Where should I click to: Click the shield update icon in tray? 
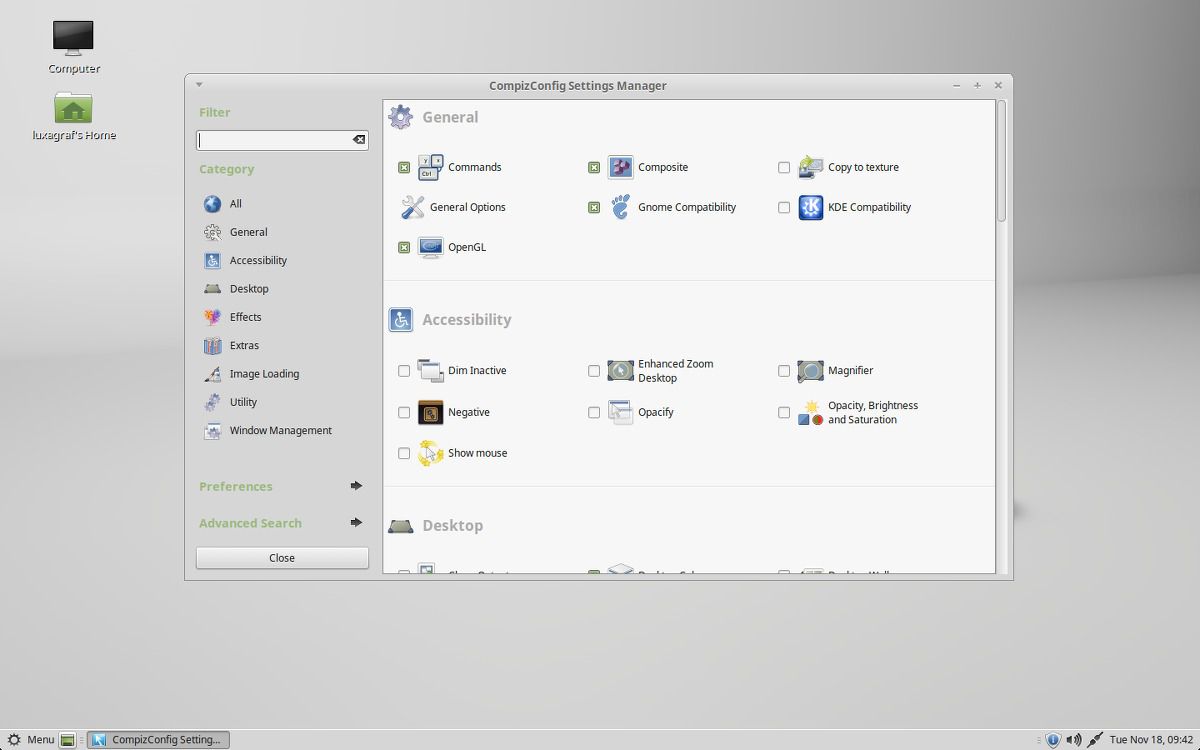[1052, 740]
